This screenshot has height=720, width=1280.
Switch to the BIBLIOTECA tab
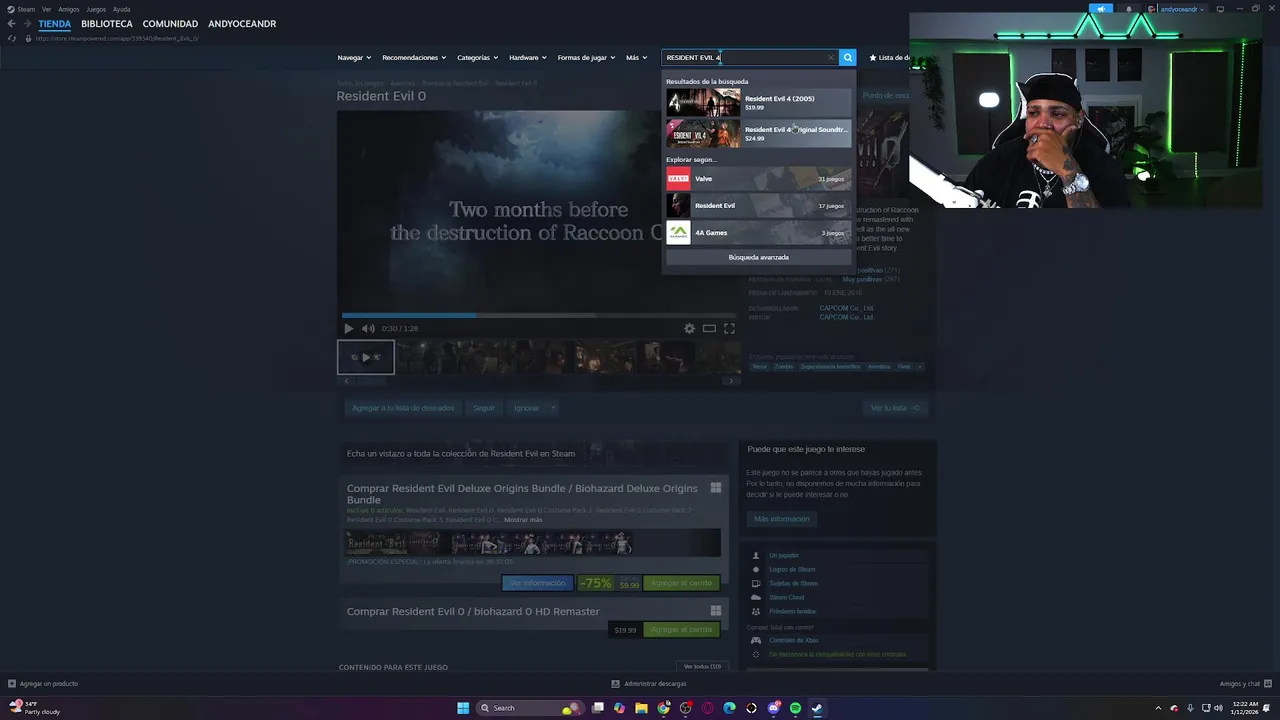107,23
